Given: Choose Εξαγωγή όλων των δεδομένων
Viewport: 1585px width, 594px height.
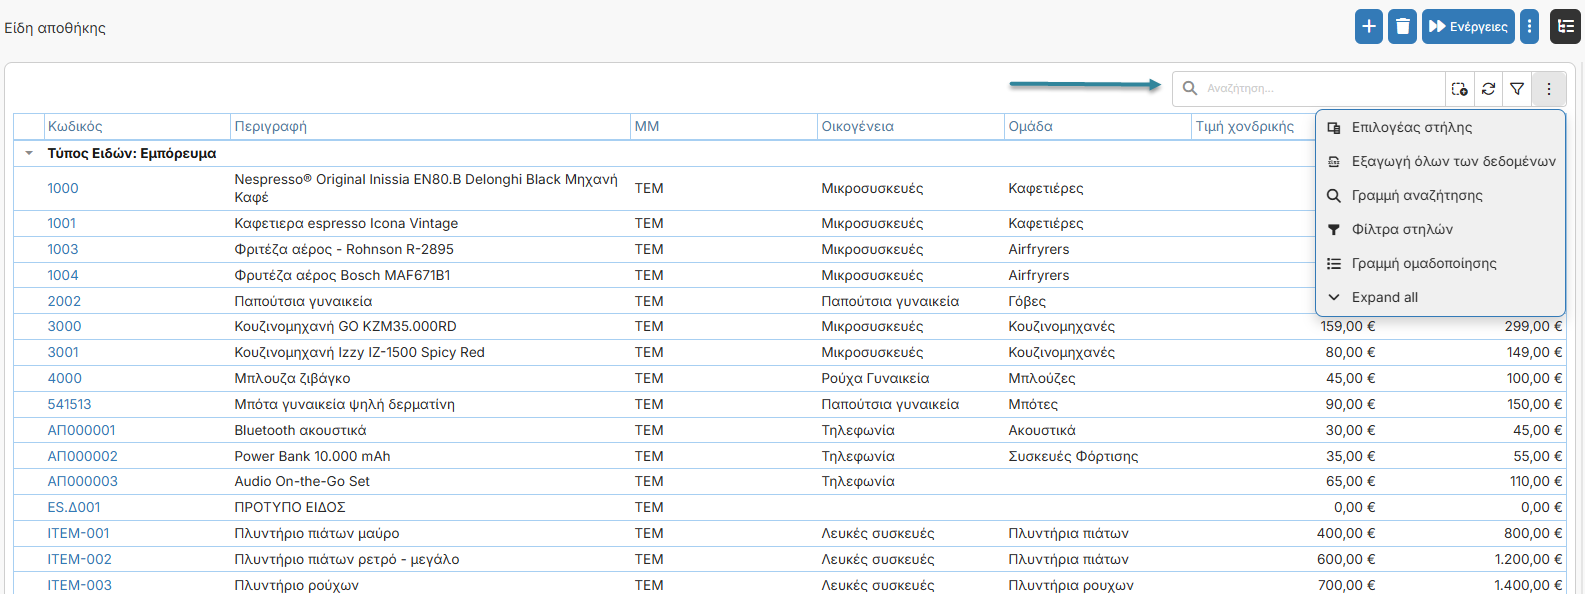Looking at the screenshot, I should [x=1440, y=161].
